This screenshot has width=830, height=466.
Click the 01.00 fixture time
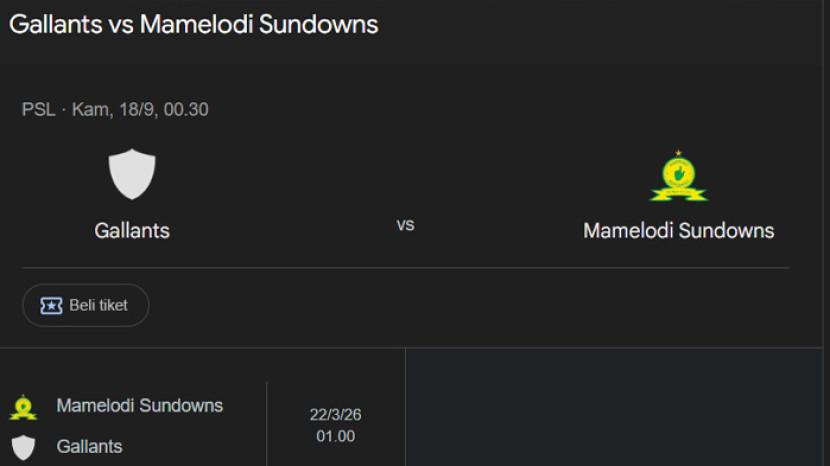pyautogui.click(x=336, y=437)
